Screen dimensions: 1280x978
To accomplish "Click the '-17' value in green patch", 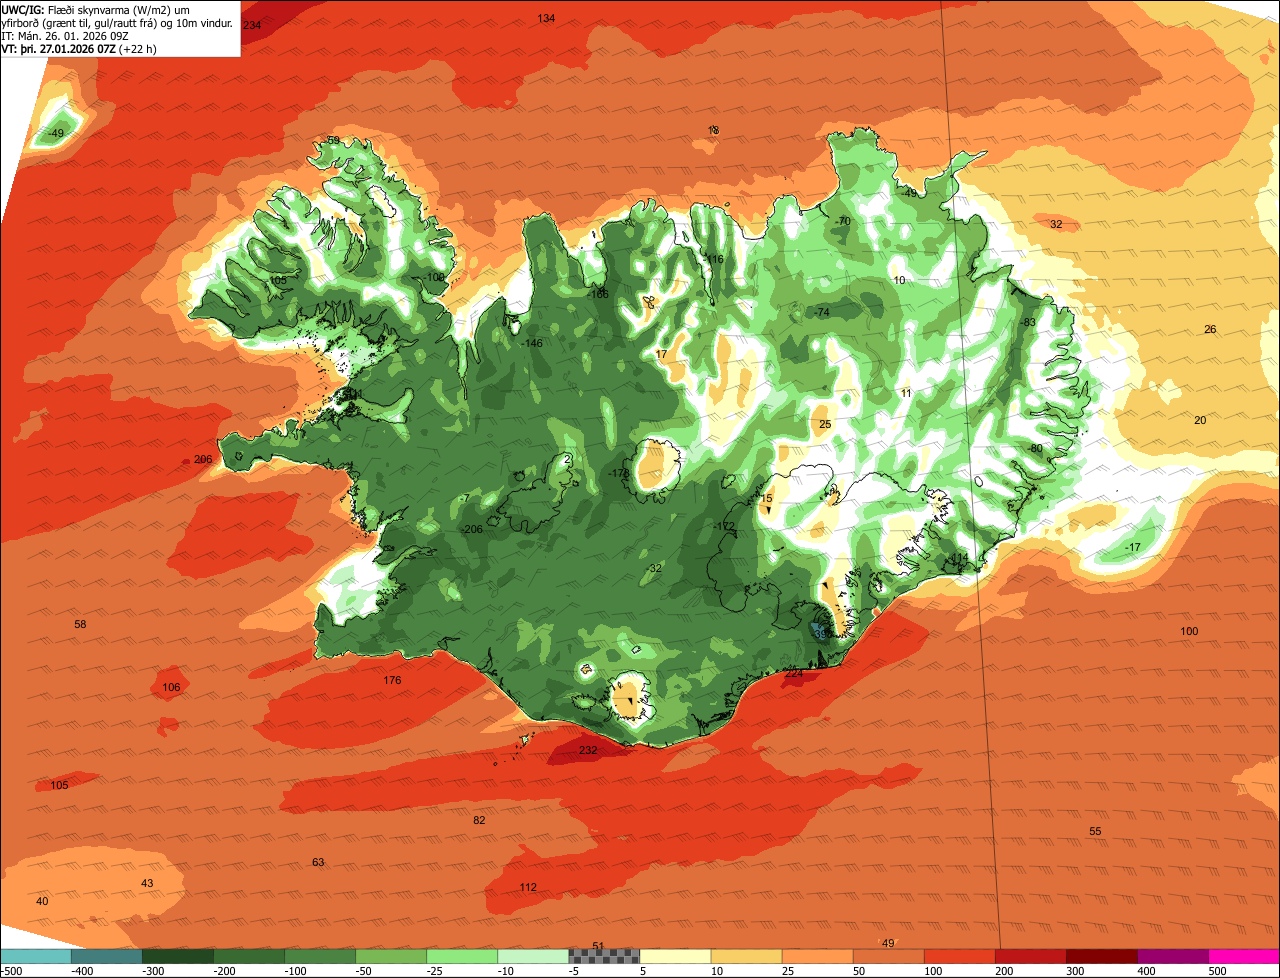I will click(x=1132, y=548).
